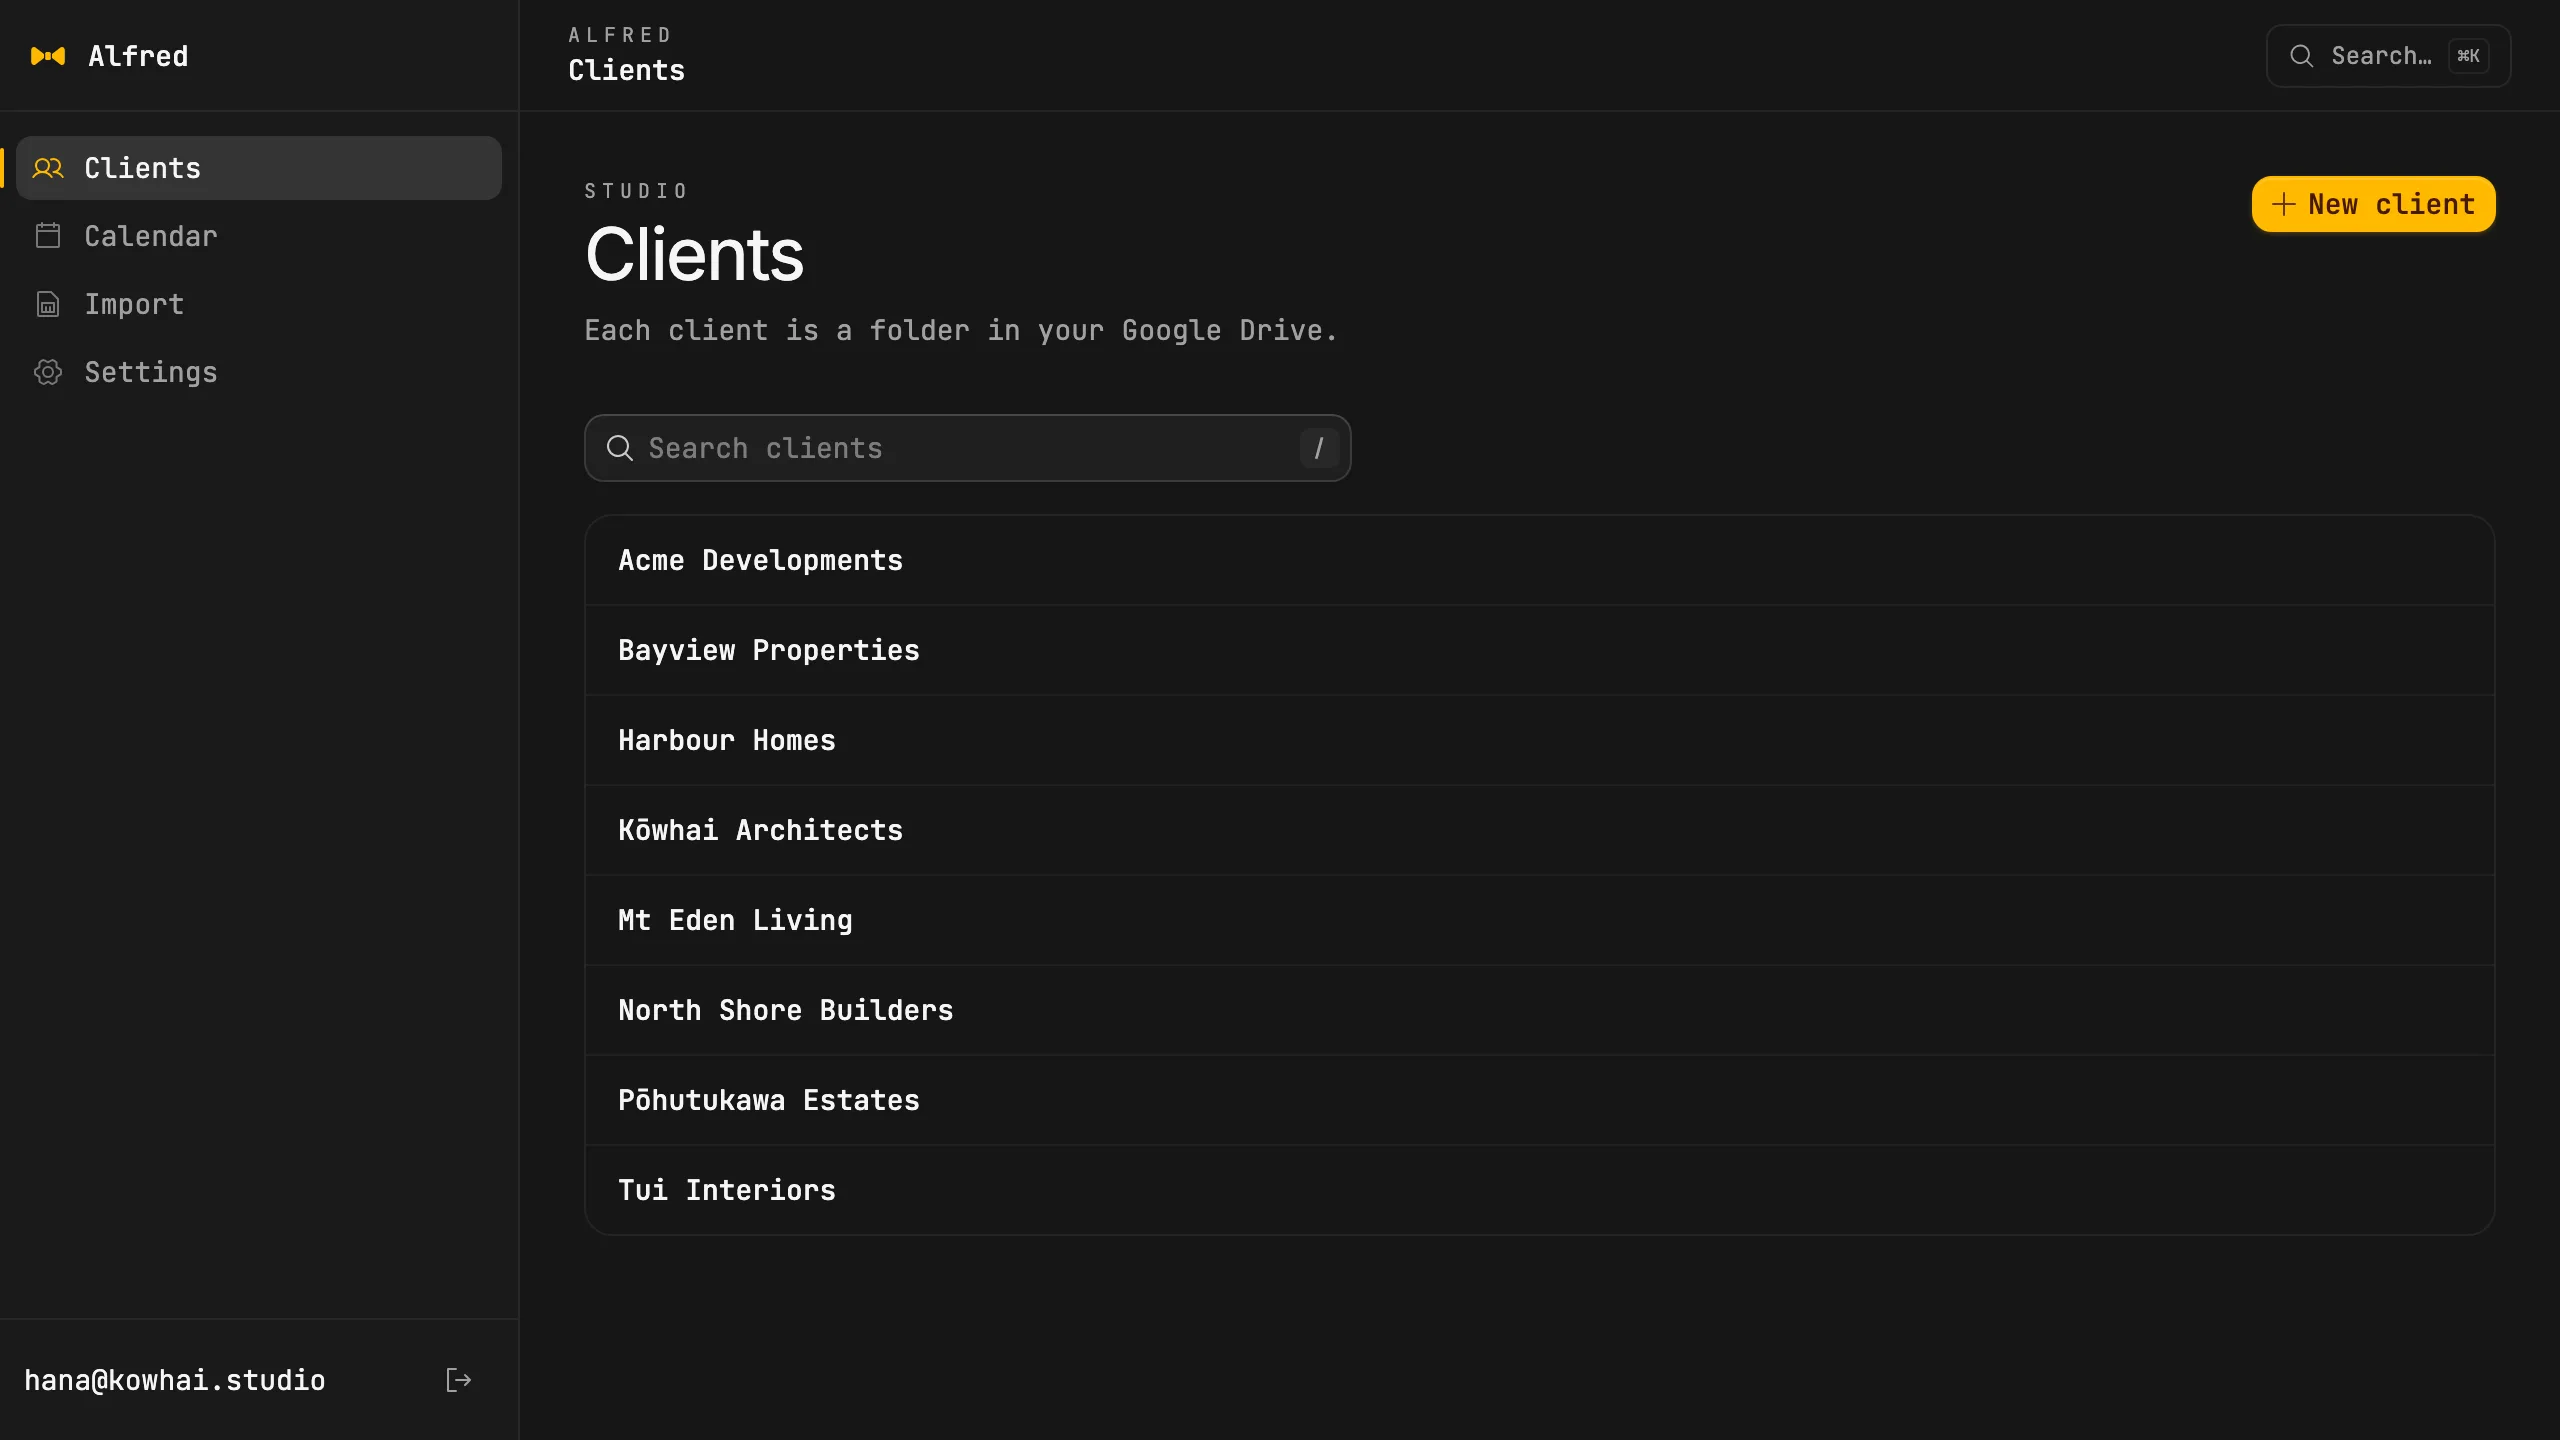Click the ALFRED label in the top header
This screenshot has height=1440, width=2560.
pos(619,35)
